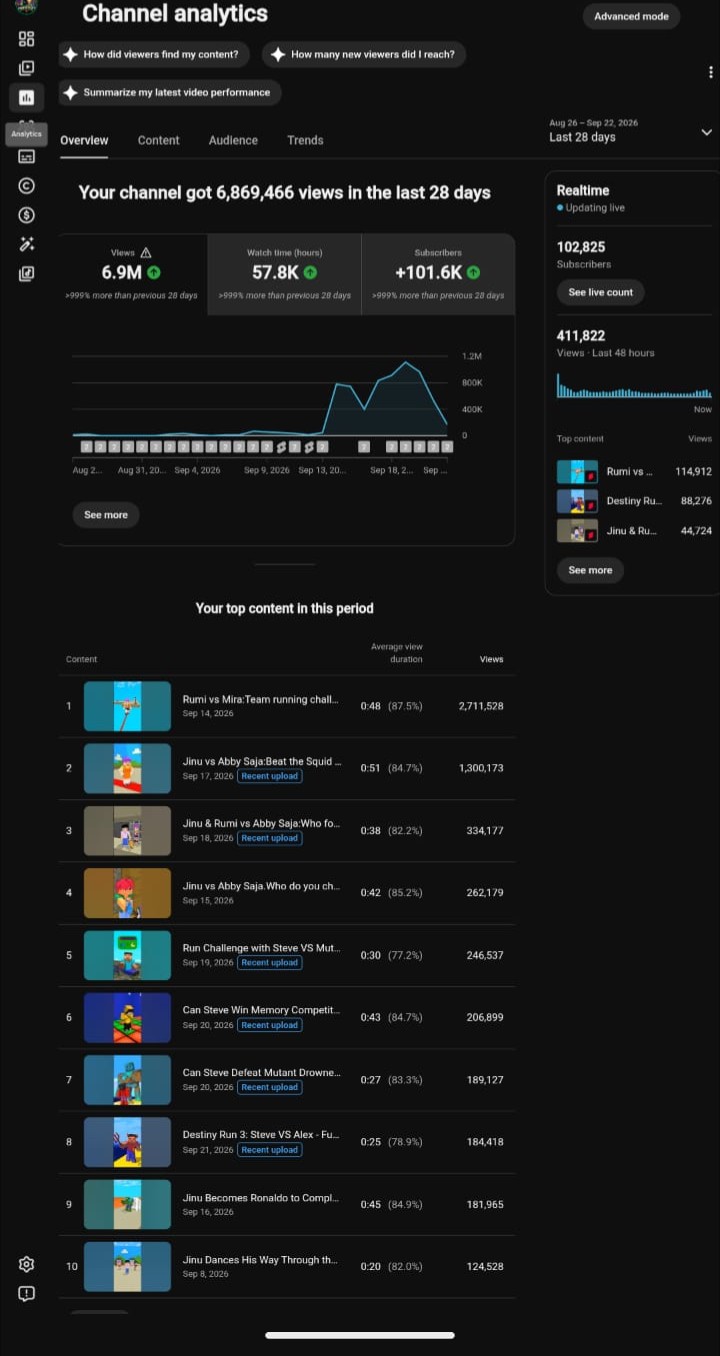Image resolution: width=720 pixels, height=1356 pixels.
Task: Click the green up arrow next to +101.6K
Action: [473, 272]
